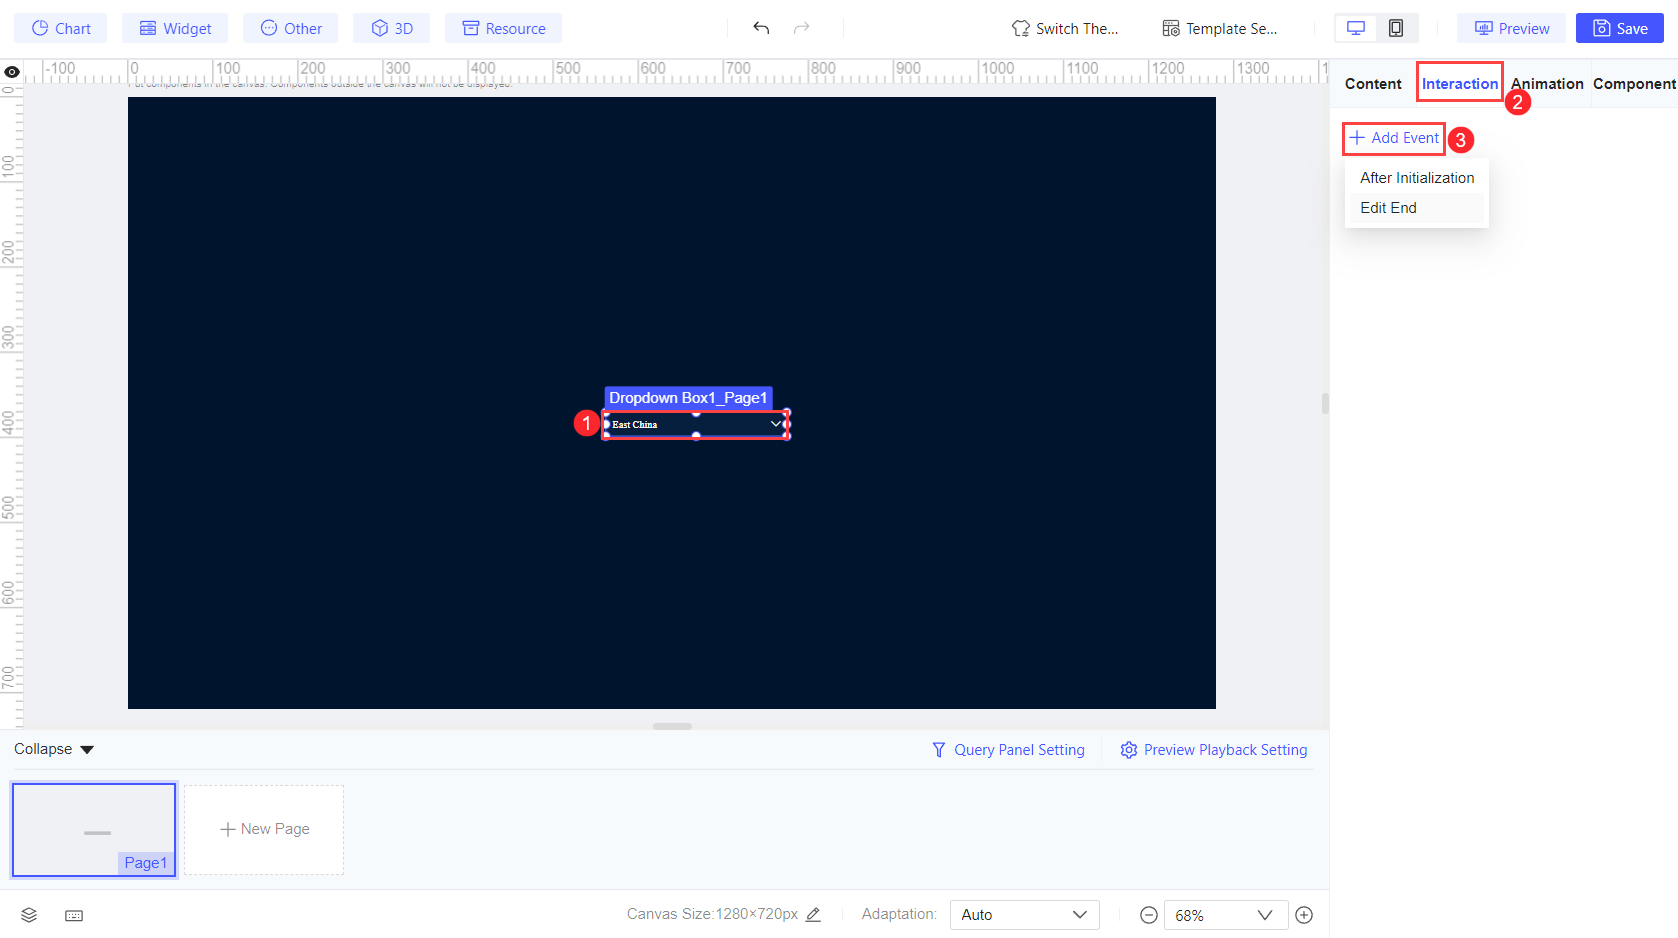Click the Add Event button
The width and height of the screenshot is (1678, 938).
pyautogui.click(x=1393, y=138)
